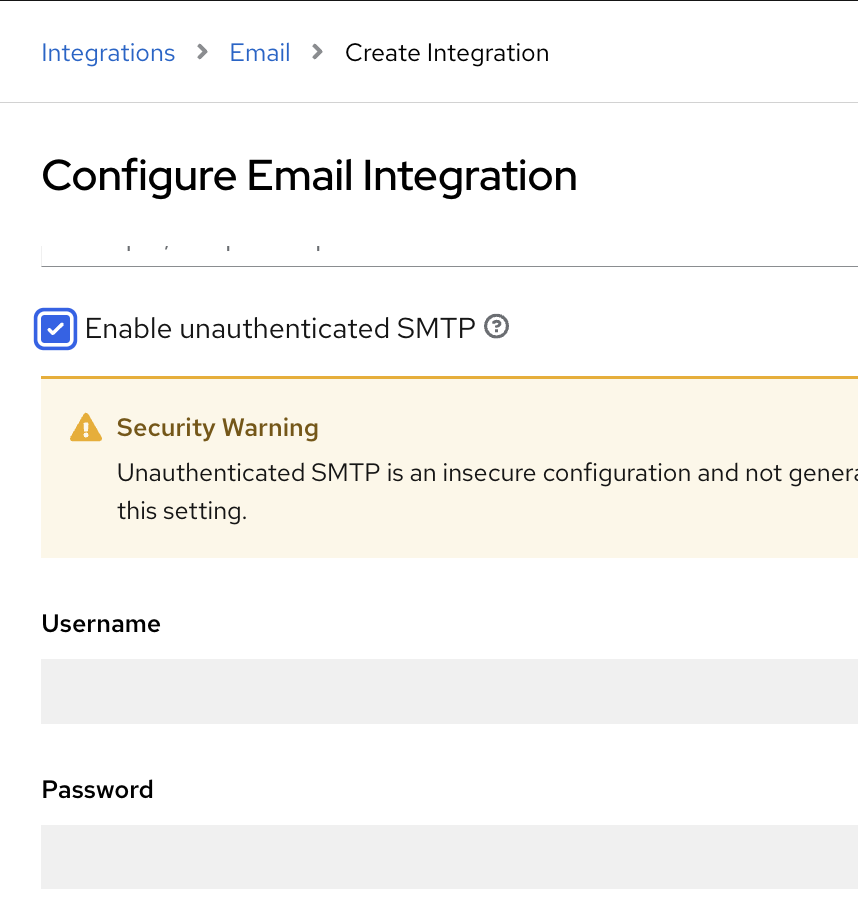
Task: Click the word SMTP in the checkbox label
Action: [x=436, y=329]
